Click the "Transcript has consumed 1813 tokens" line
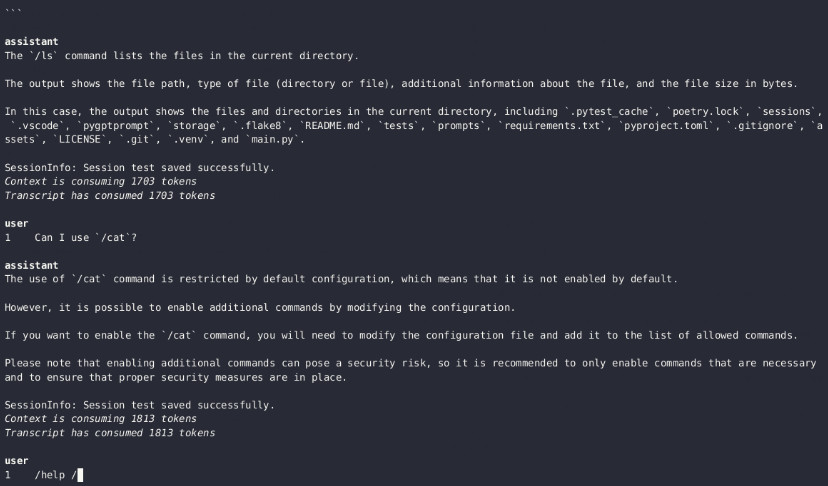This screenshot has height=486, width=828. pos(110,433)
